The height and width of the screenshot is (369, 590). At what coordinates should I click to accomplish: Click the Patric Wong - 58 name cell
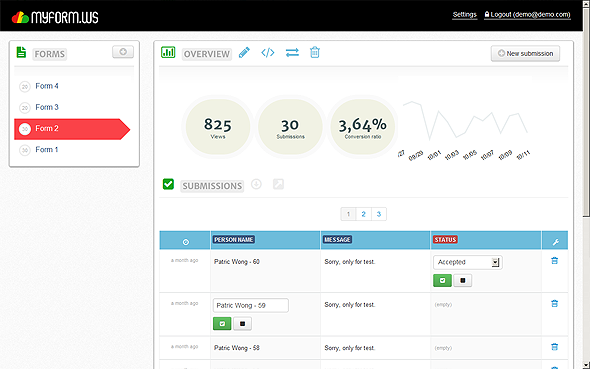[x=237, y=348]
